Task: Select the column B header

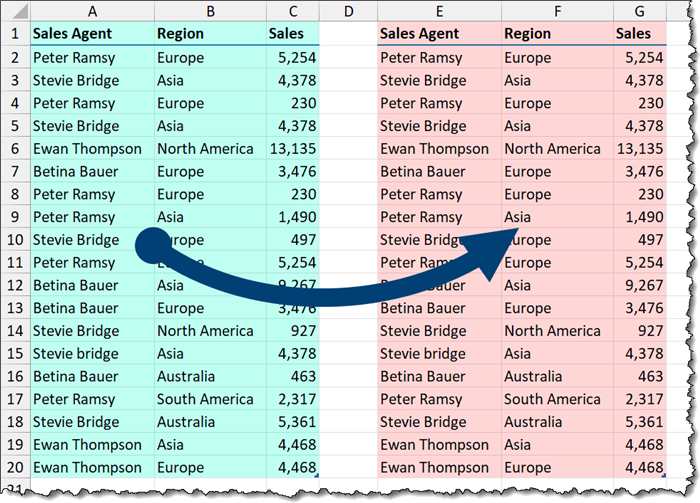Action: pos(210,11)
